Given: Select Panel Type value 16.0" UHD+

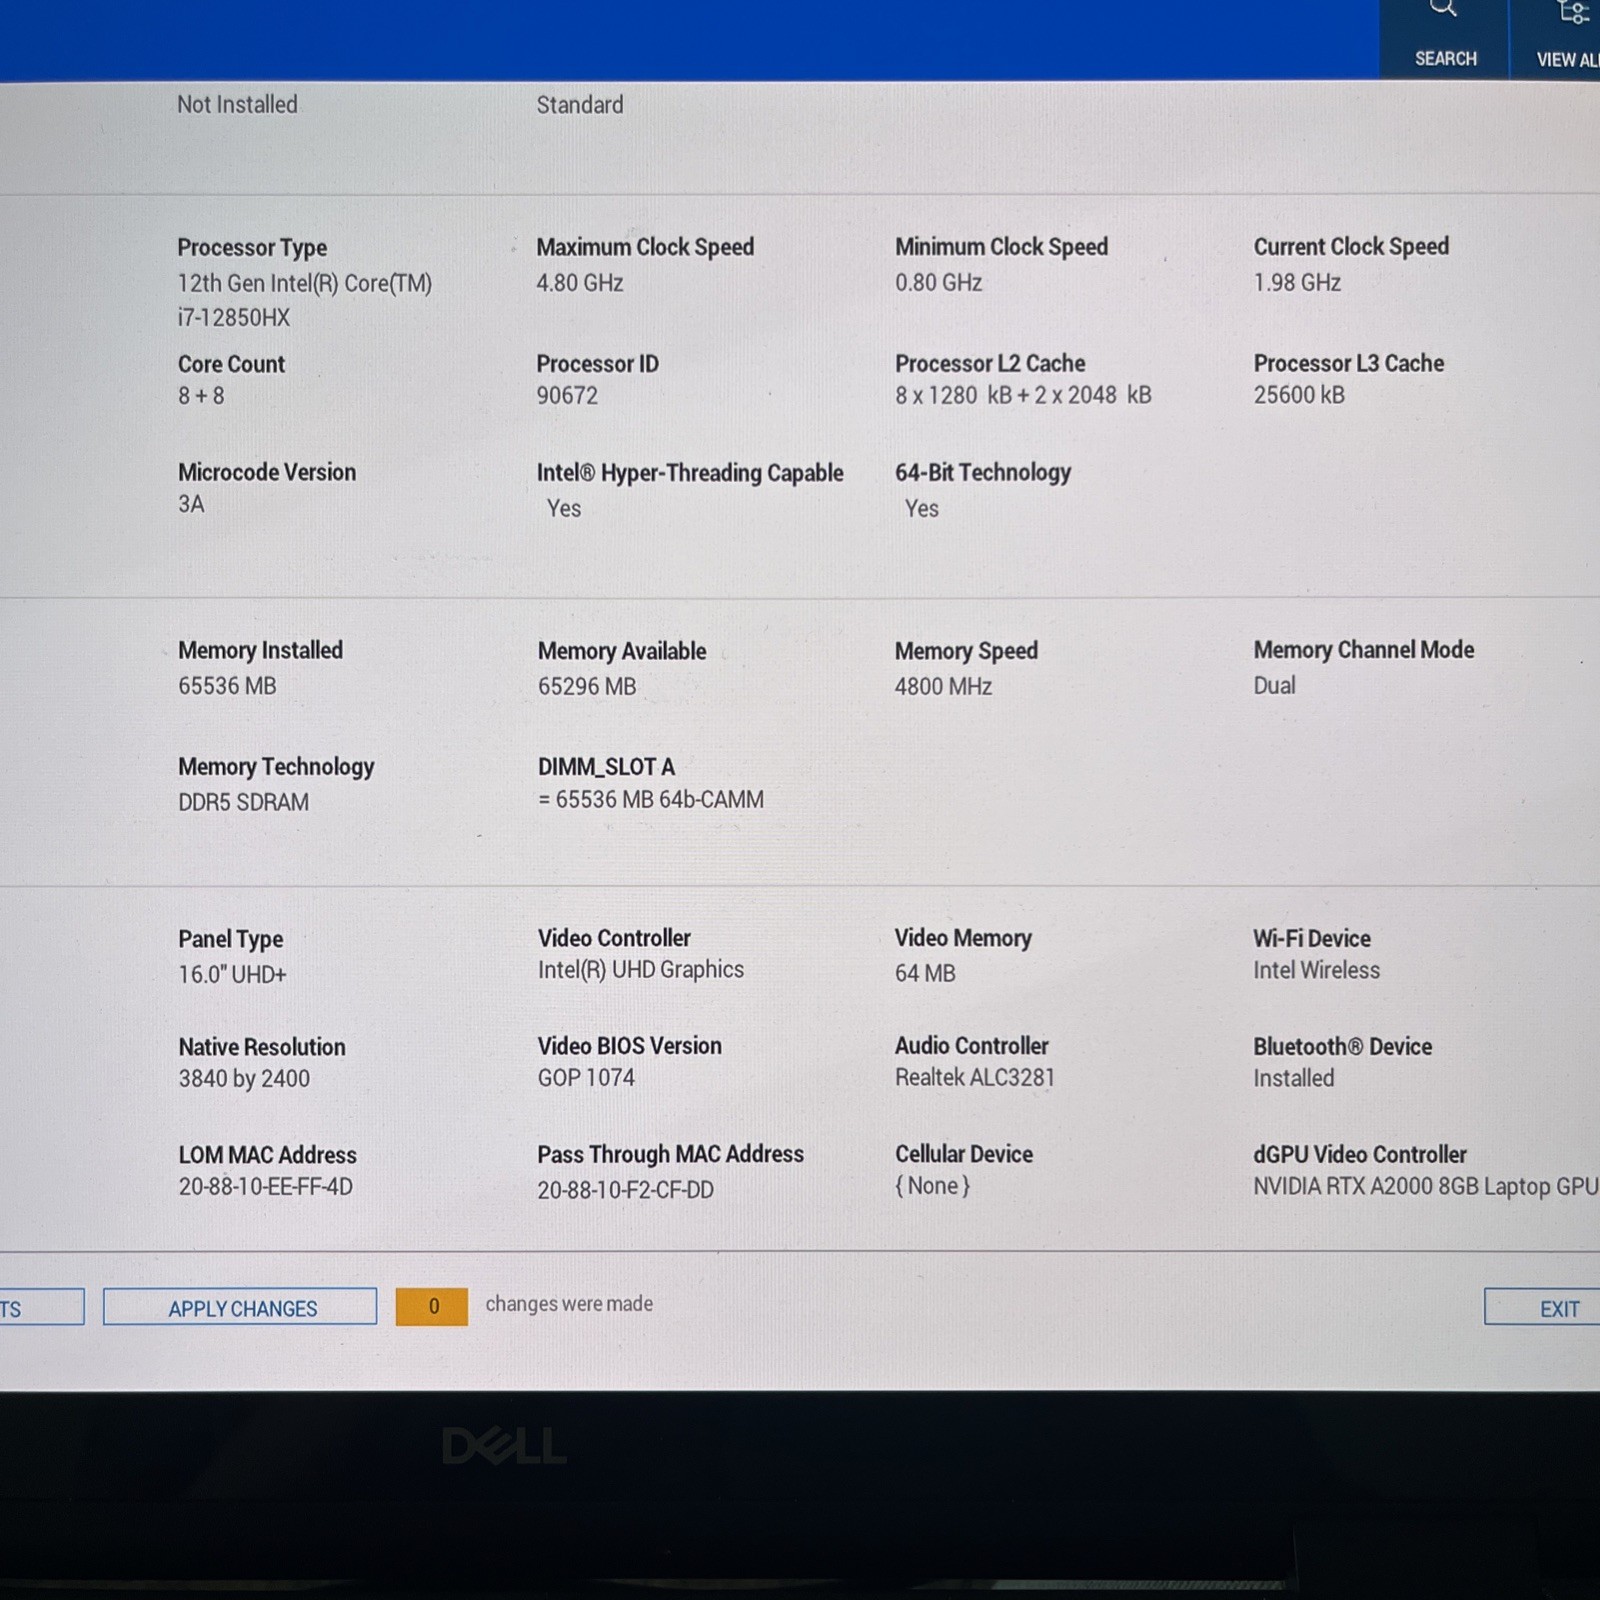Looking at the screenshot, I should click(232, 975).
